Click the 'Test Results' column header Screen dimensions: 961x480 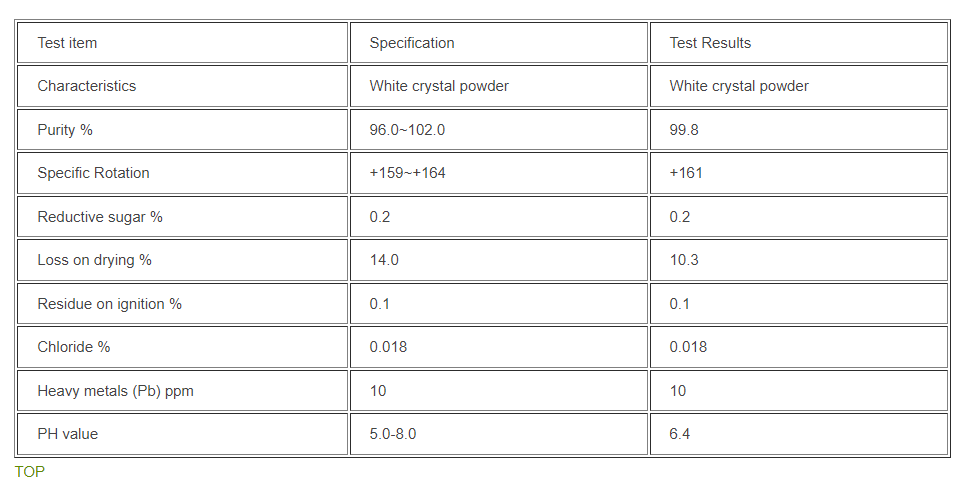710,43
